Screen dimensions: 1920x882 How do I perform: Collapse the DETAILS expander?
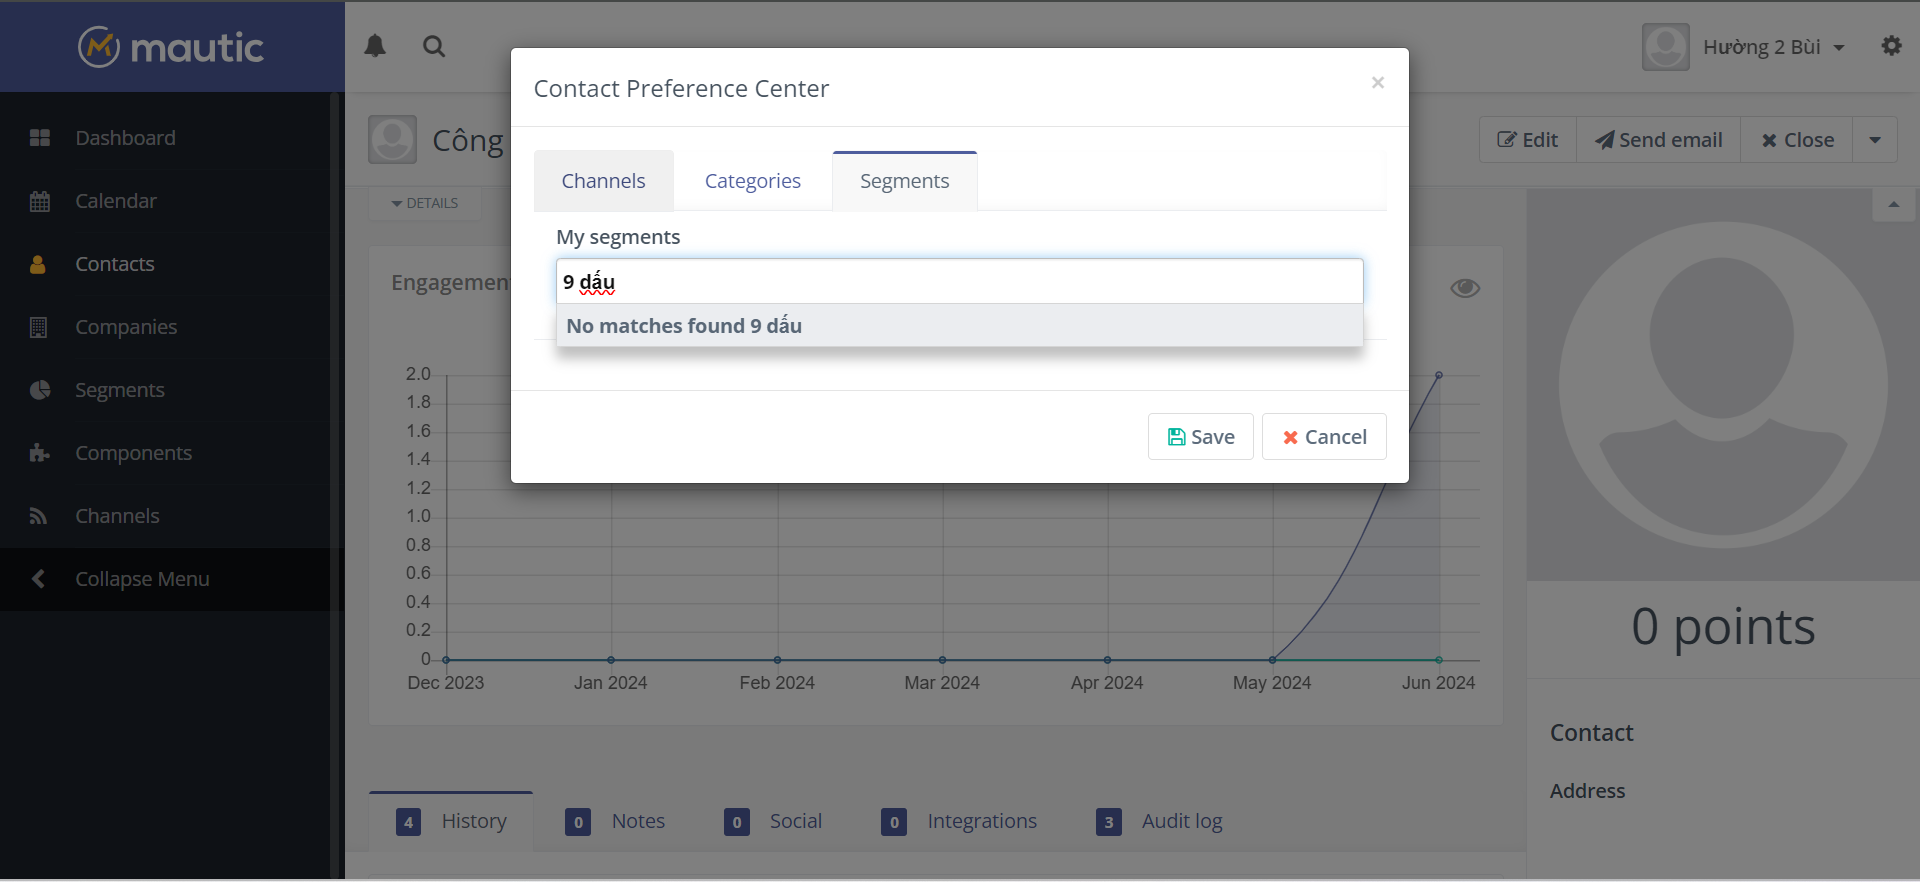point(425,203)
